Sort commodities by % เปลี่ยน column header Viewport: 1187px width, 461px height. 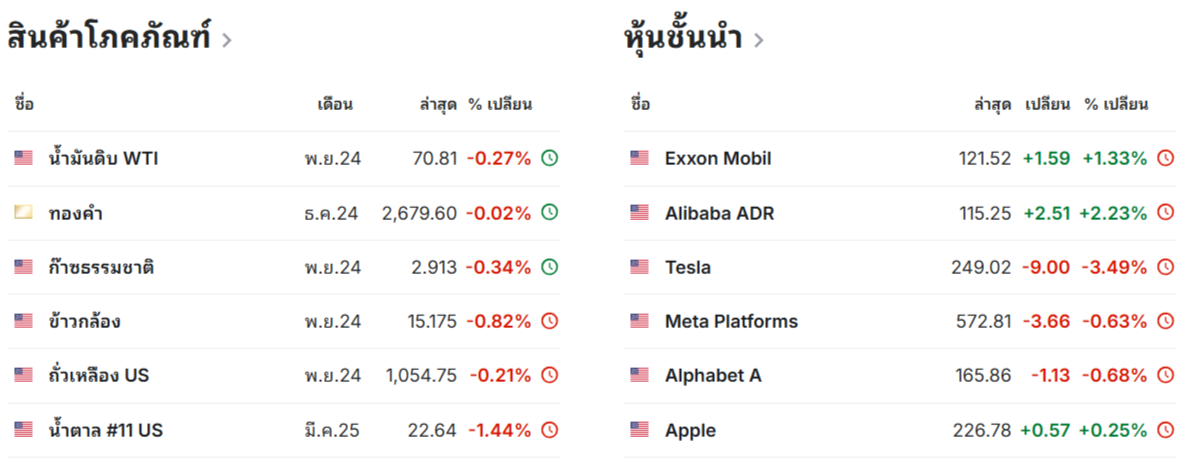point(500,104)
